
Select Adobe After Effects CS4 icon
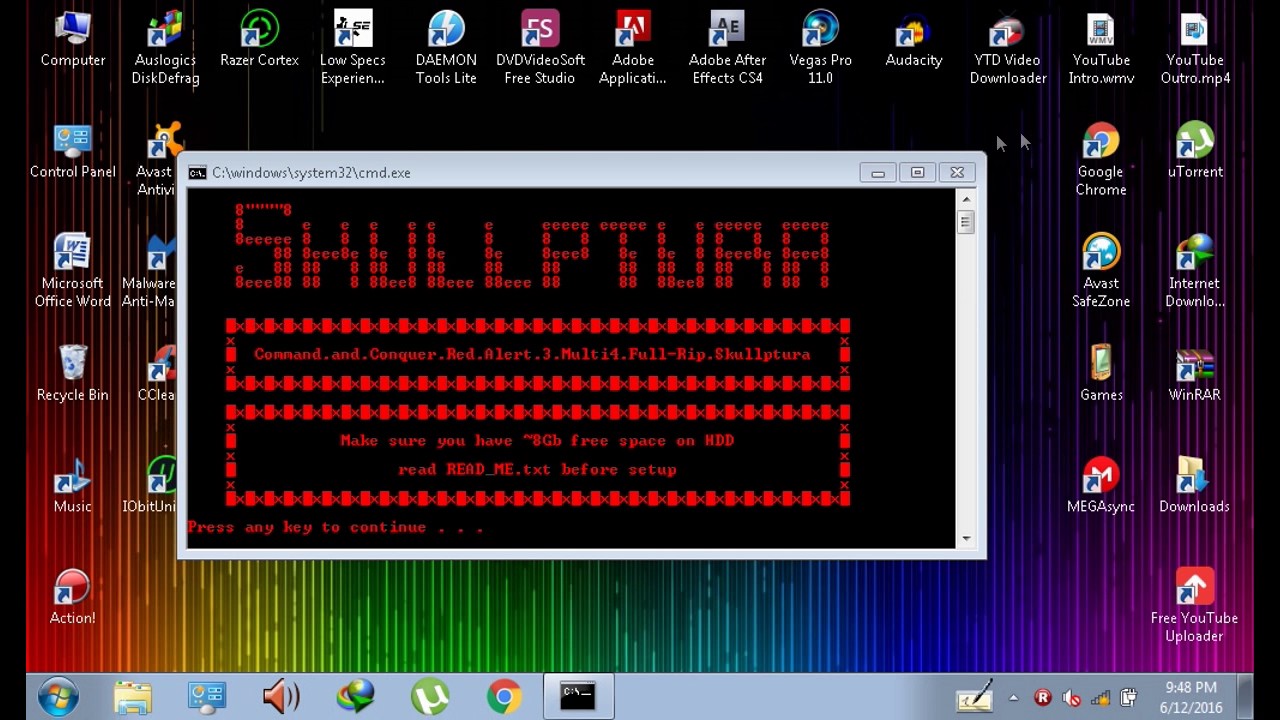pos(727,48)
